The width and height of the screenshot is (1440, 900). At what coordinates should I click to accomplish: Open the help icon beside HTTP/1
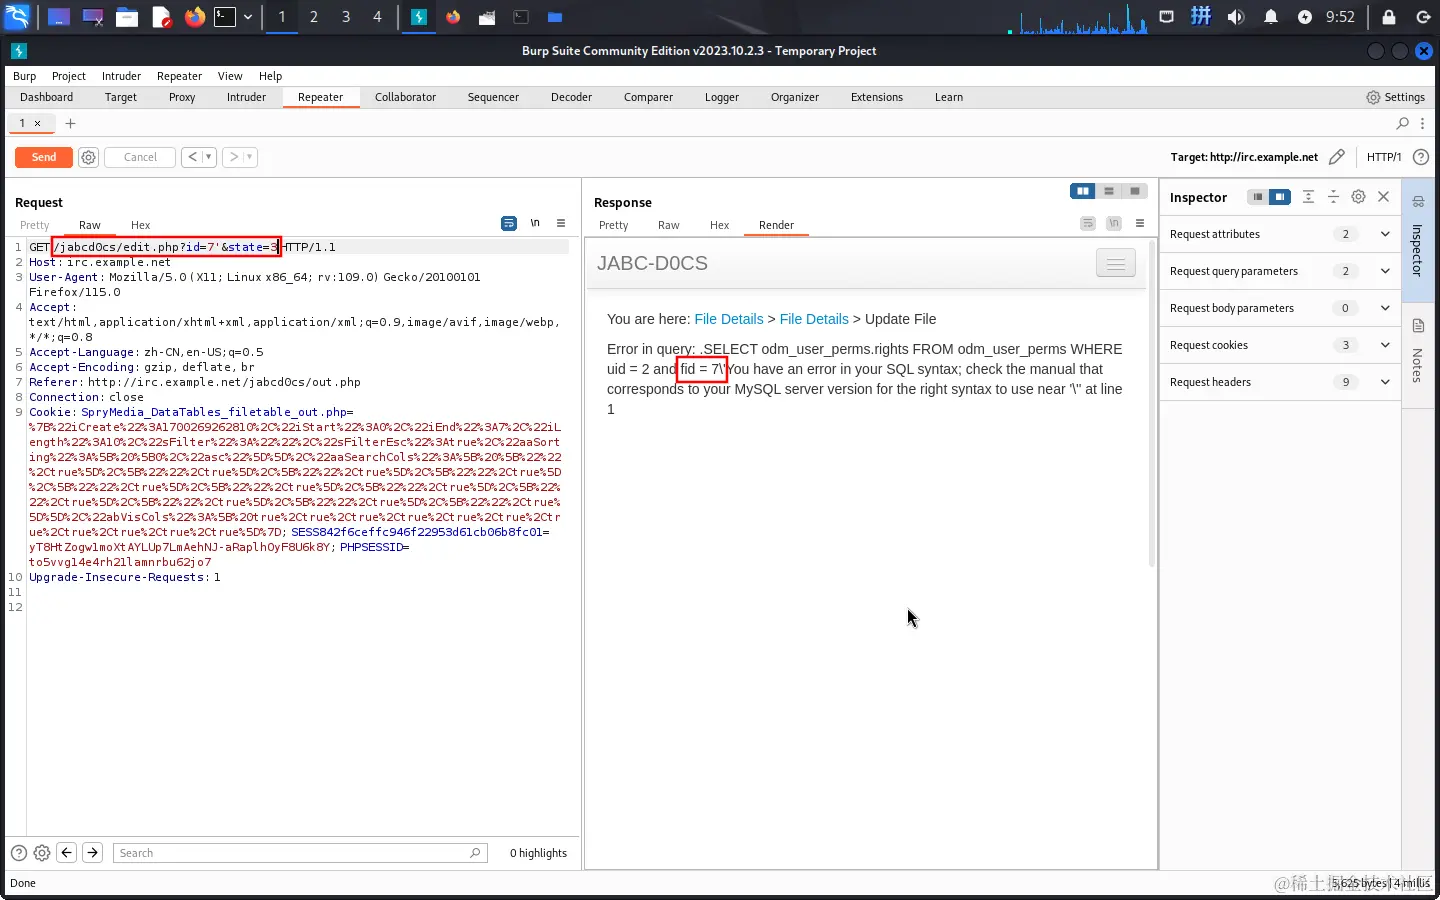point(1420,157)
